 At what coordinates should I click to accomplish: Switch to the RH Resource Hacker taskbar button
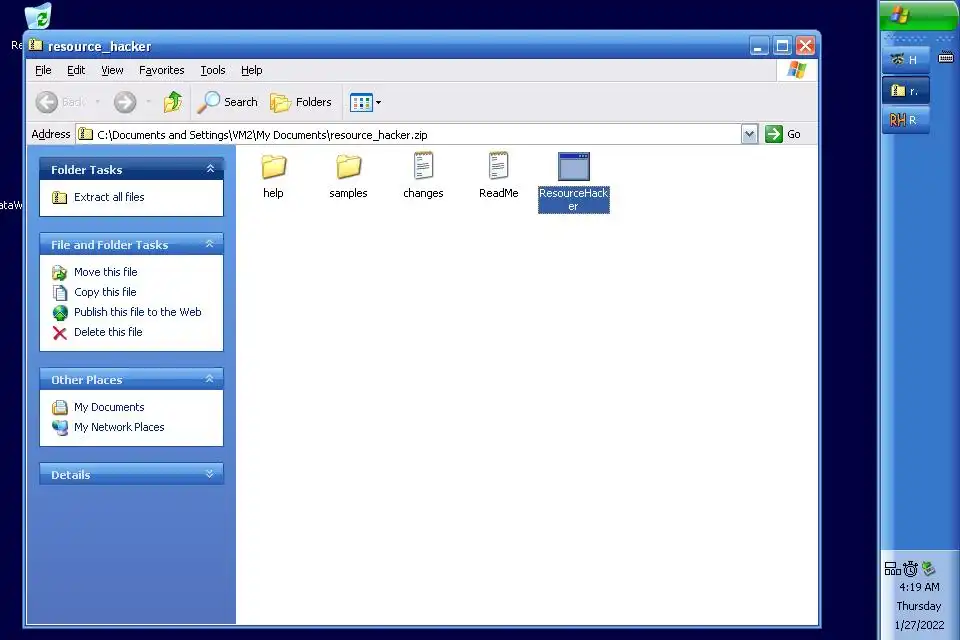906,120
